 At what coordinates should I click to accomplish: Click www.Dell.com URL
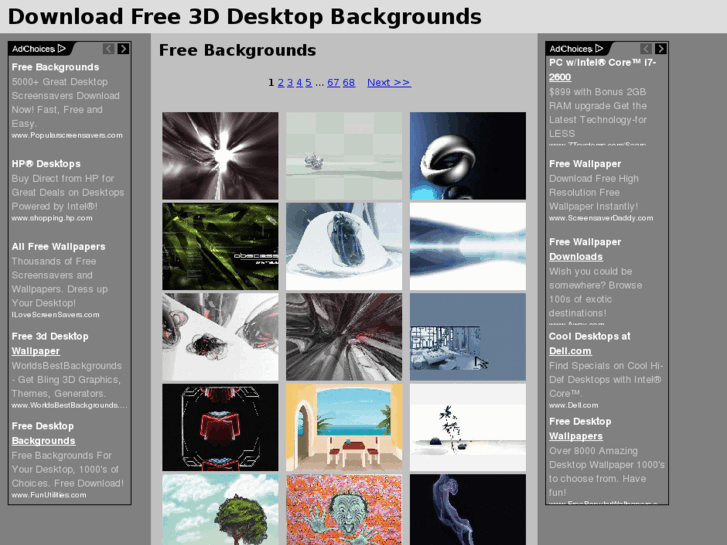[574, 405]
